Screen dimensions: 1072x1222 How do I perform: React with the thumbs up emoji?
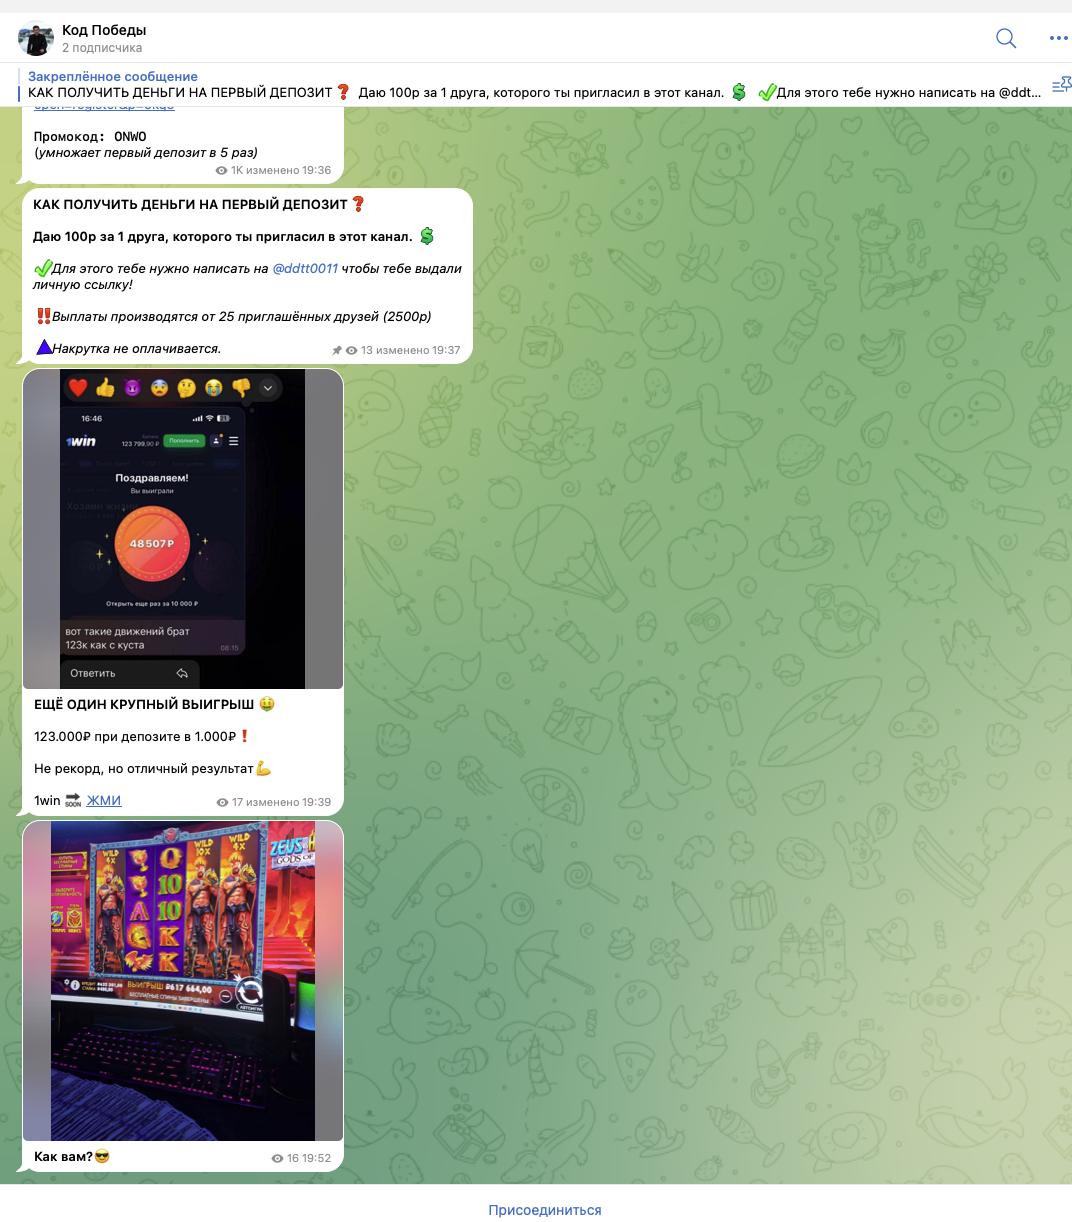coord(105,388)
